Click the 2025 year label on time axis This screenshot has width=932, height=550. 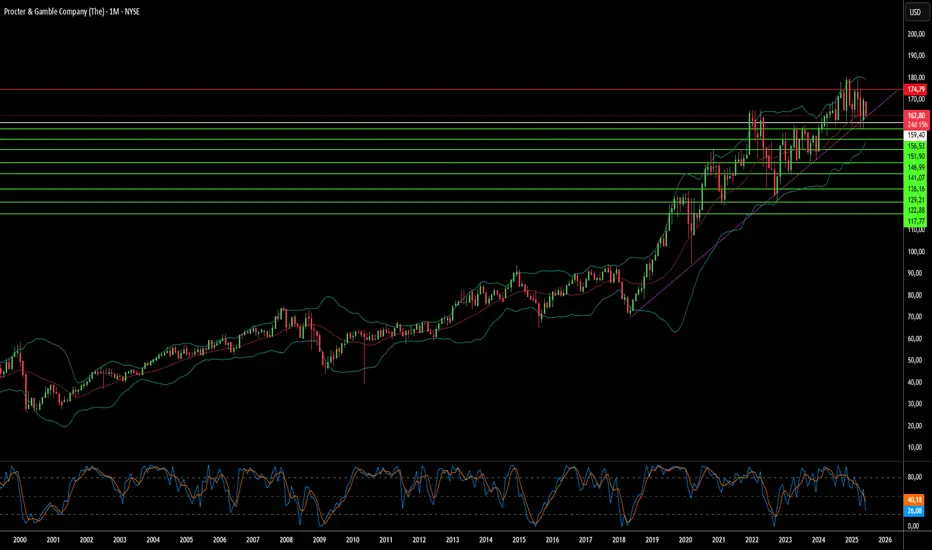pyautogui.click(x=852, y=540)
